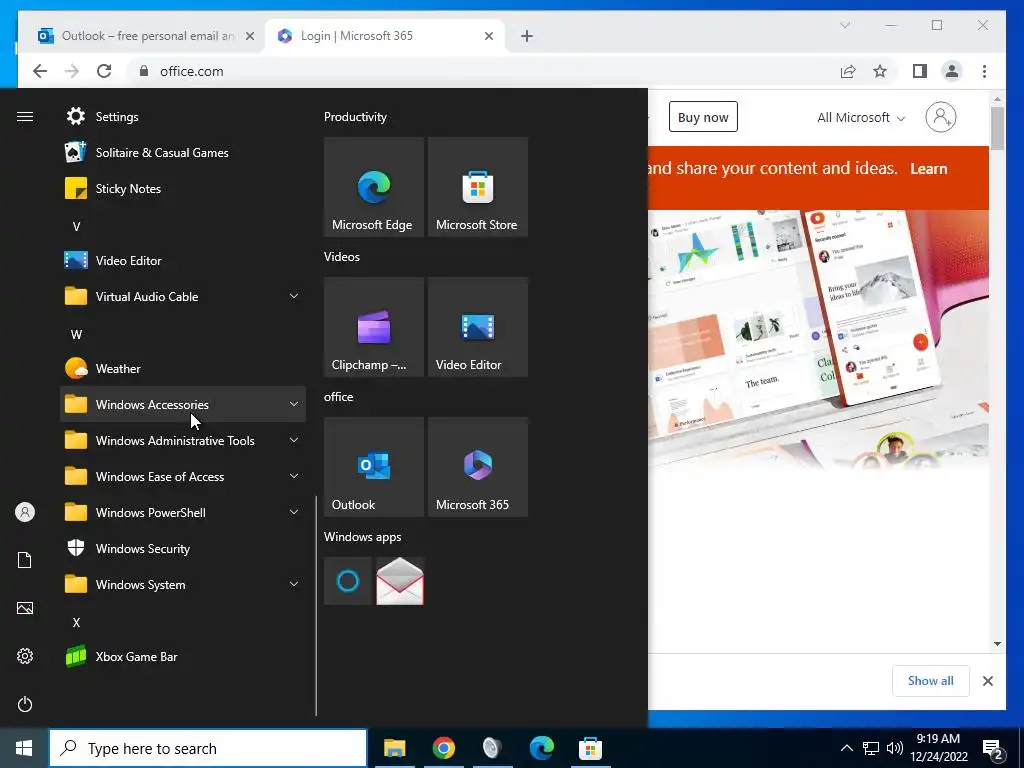Image resolution: width=1024 pixels, height=768 pixels.
Task: Open the clock and calendar flyout
Action: coord(938,748)
